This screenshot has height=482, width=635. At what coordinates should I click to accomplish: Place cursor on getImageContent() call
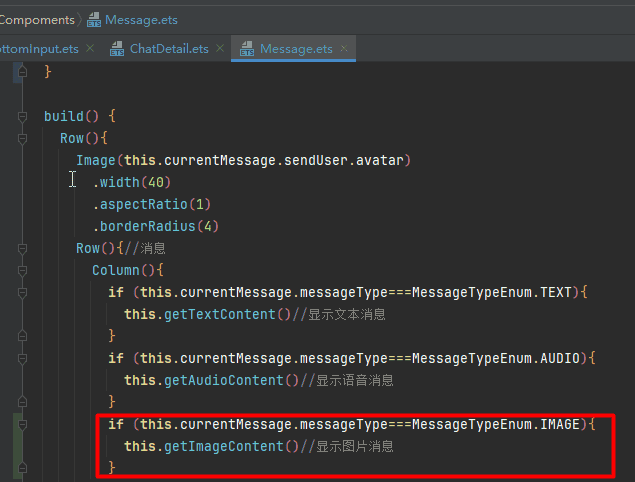pyautogui.click(x=221, y=446)
